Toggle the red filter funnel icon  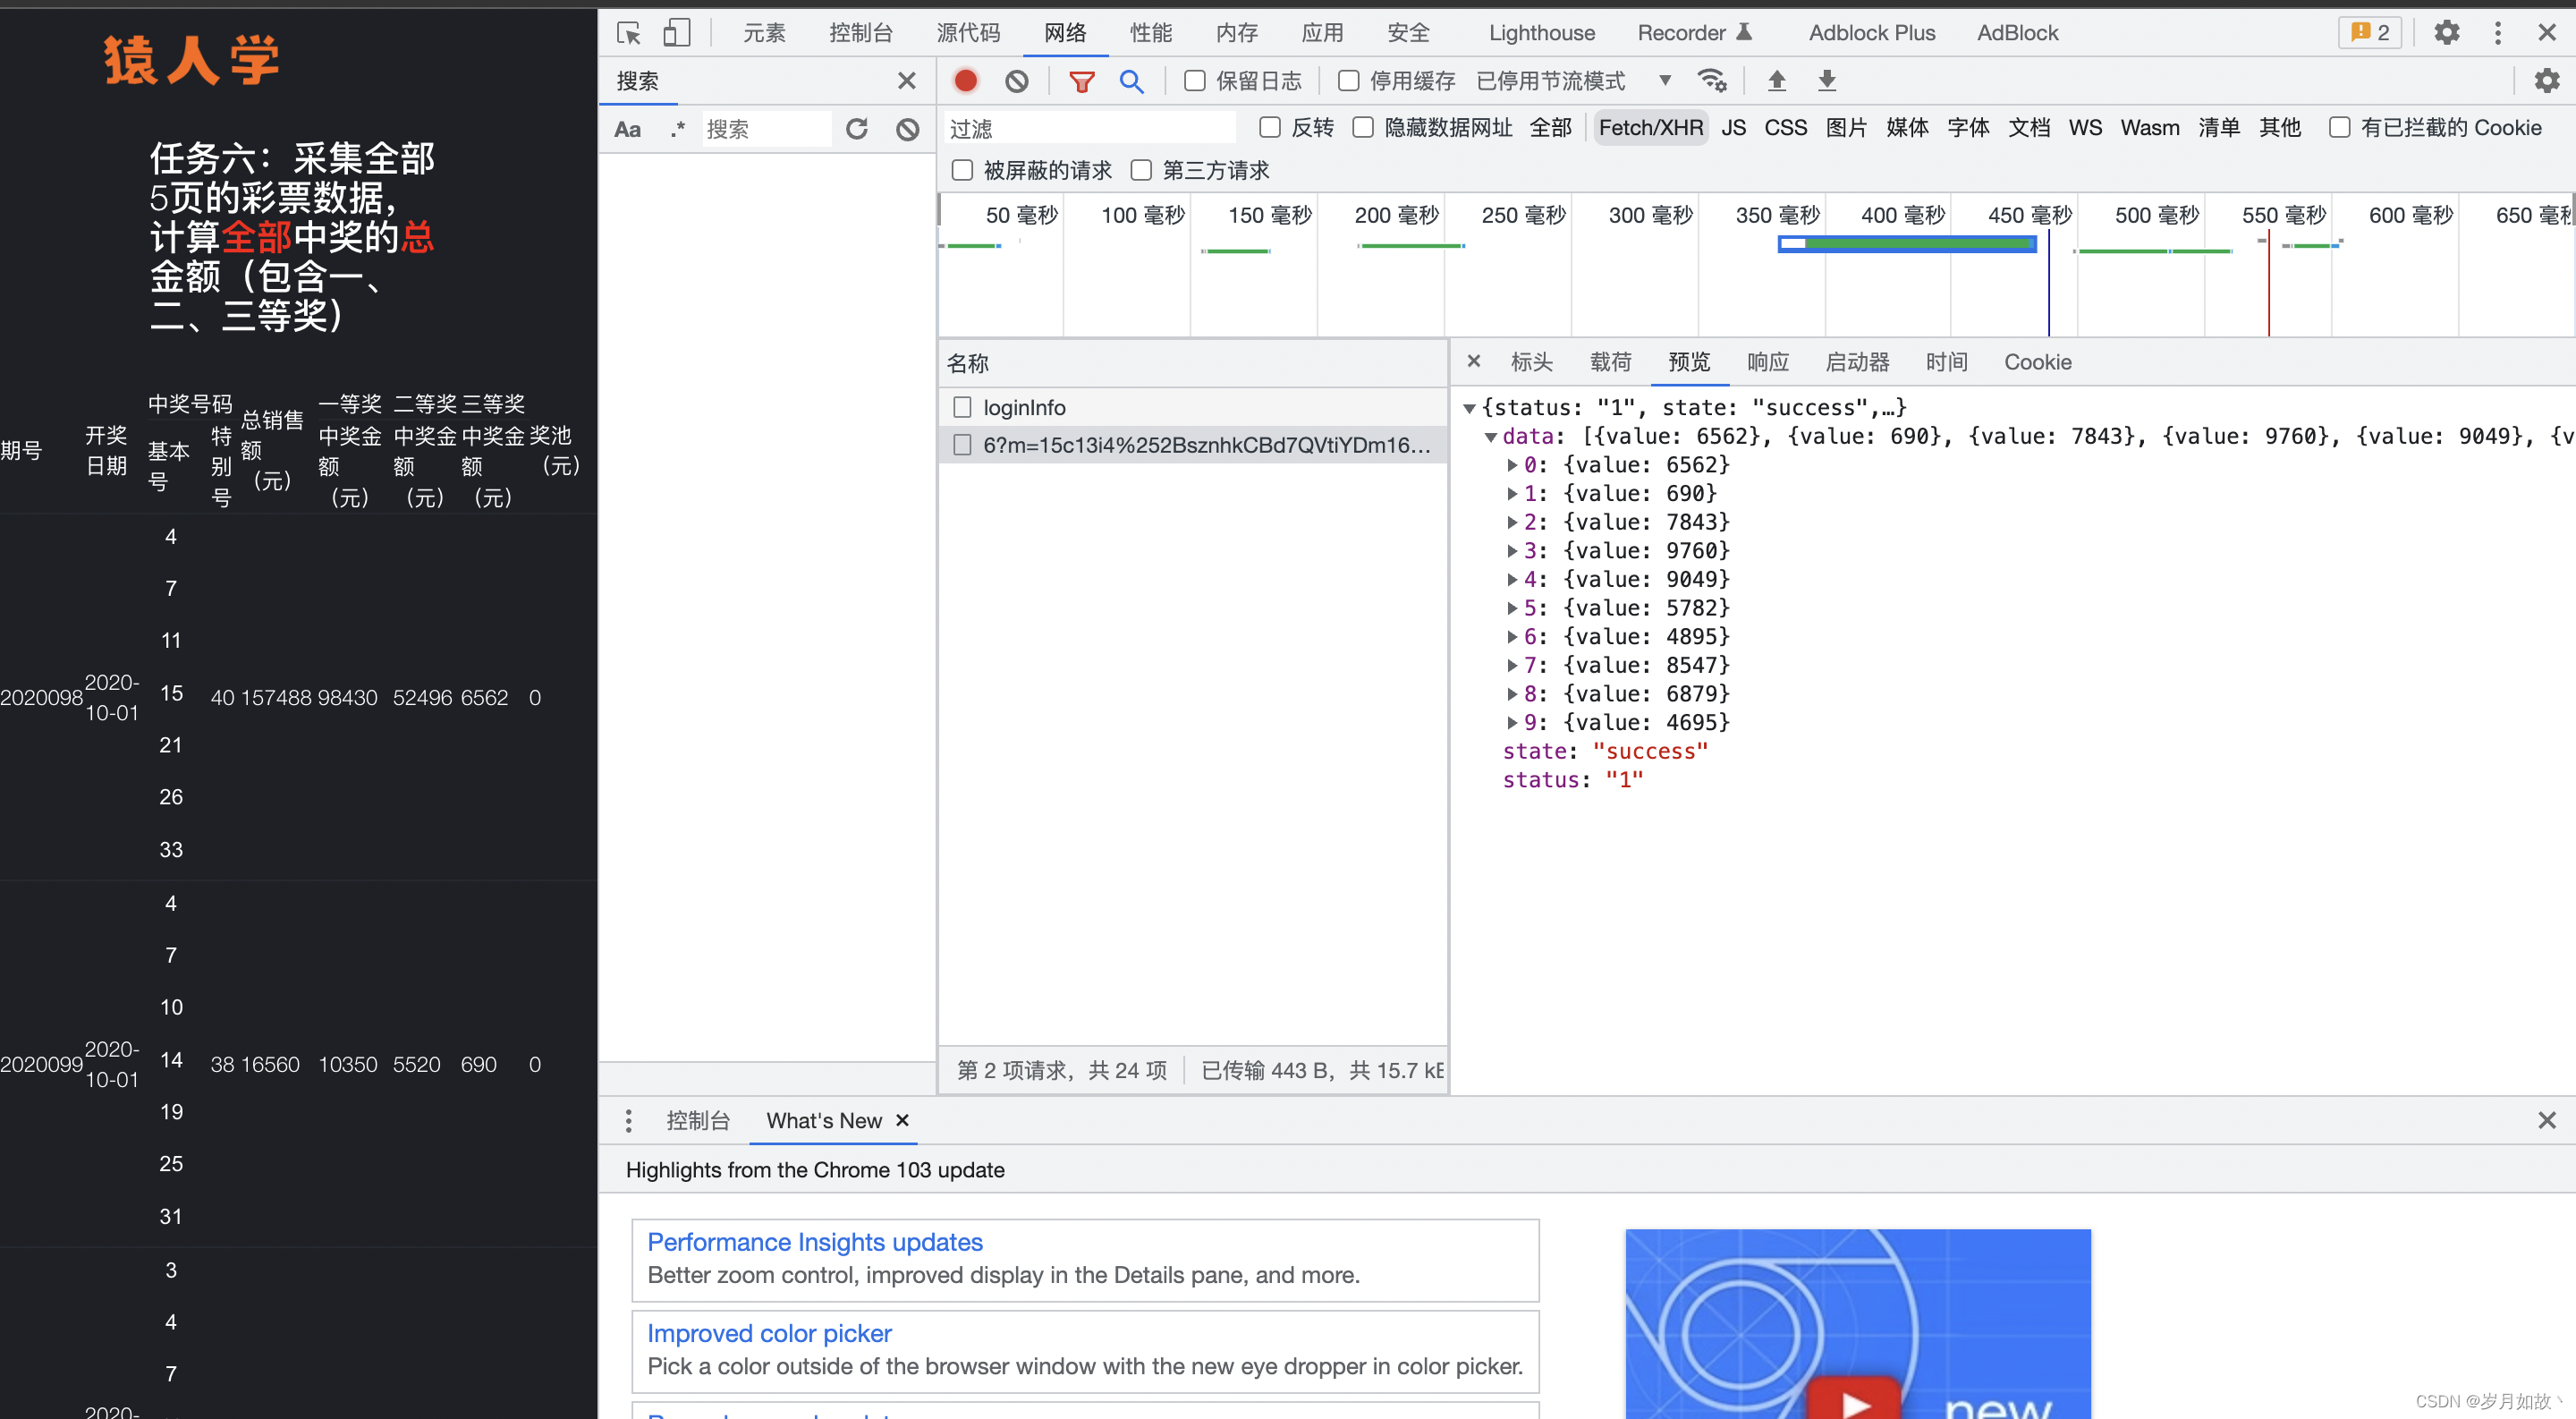(1081, 81)
